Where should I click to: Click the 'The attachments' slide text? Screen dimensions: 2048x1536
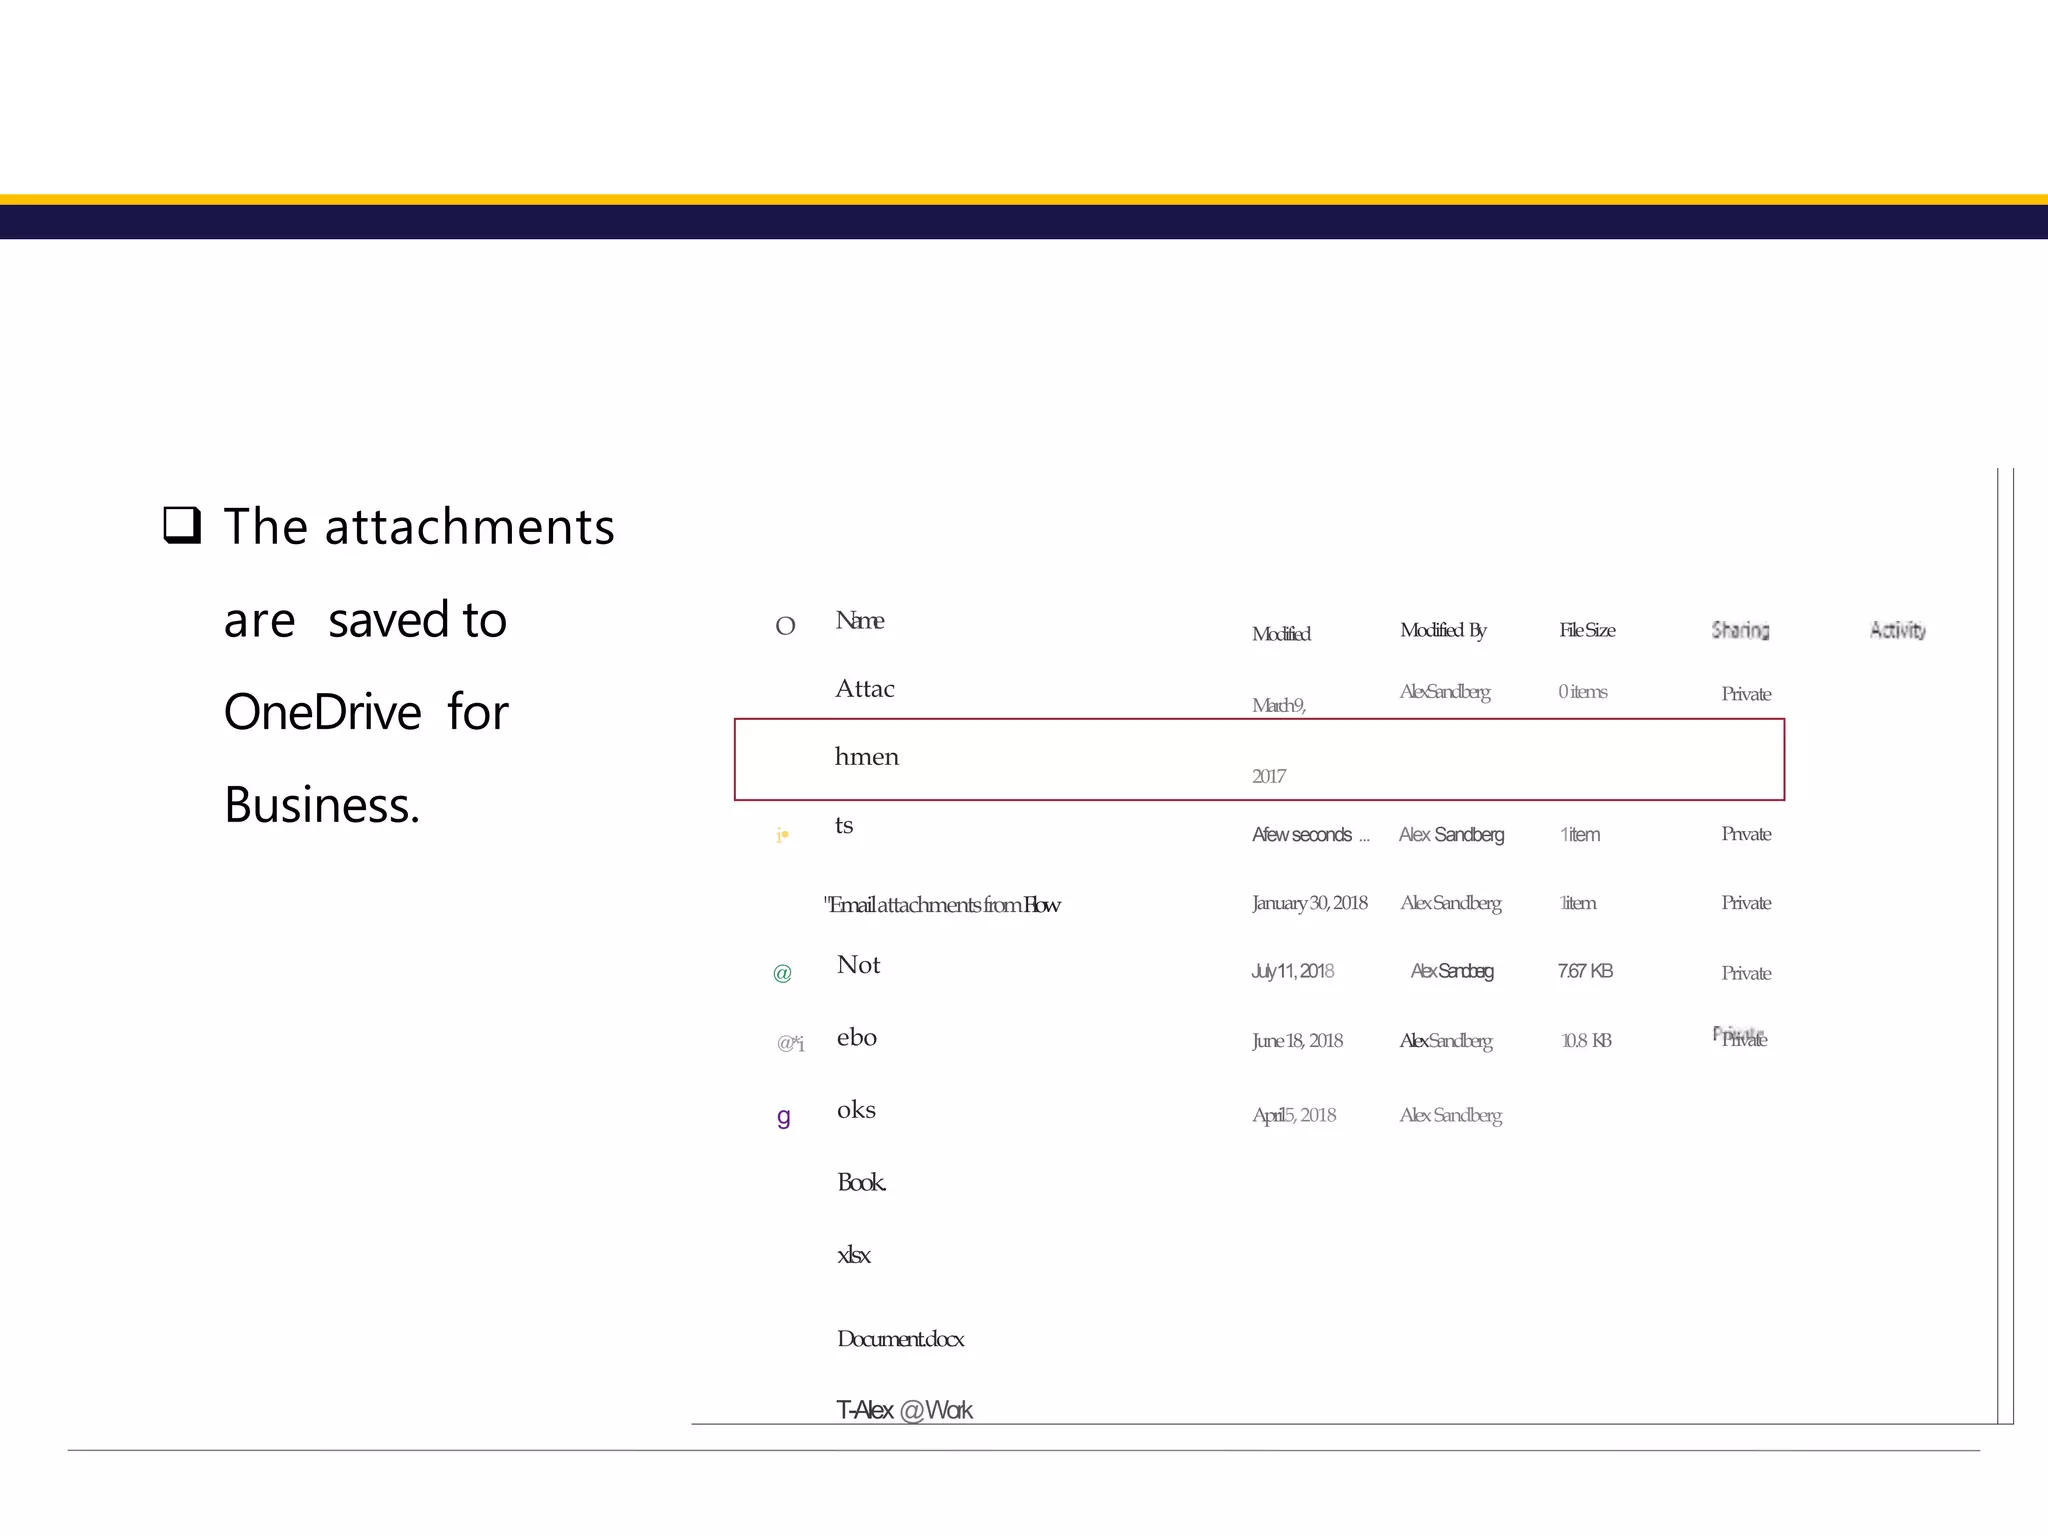[x=419, y=527]
